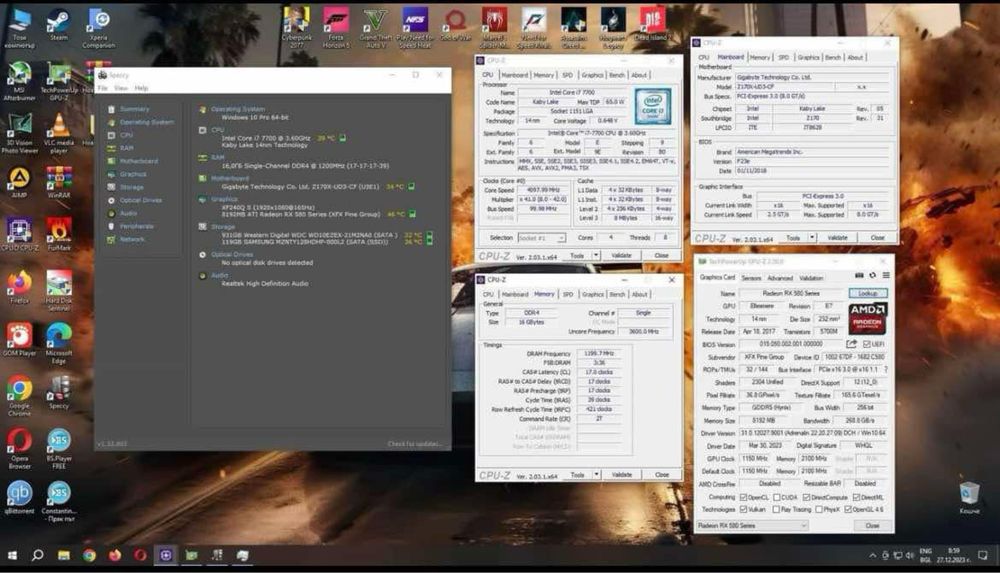Toggle the PhysX checkbox in GPU-Z
This screenshot has height=573, width=1000.
point(819,509)
